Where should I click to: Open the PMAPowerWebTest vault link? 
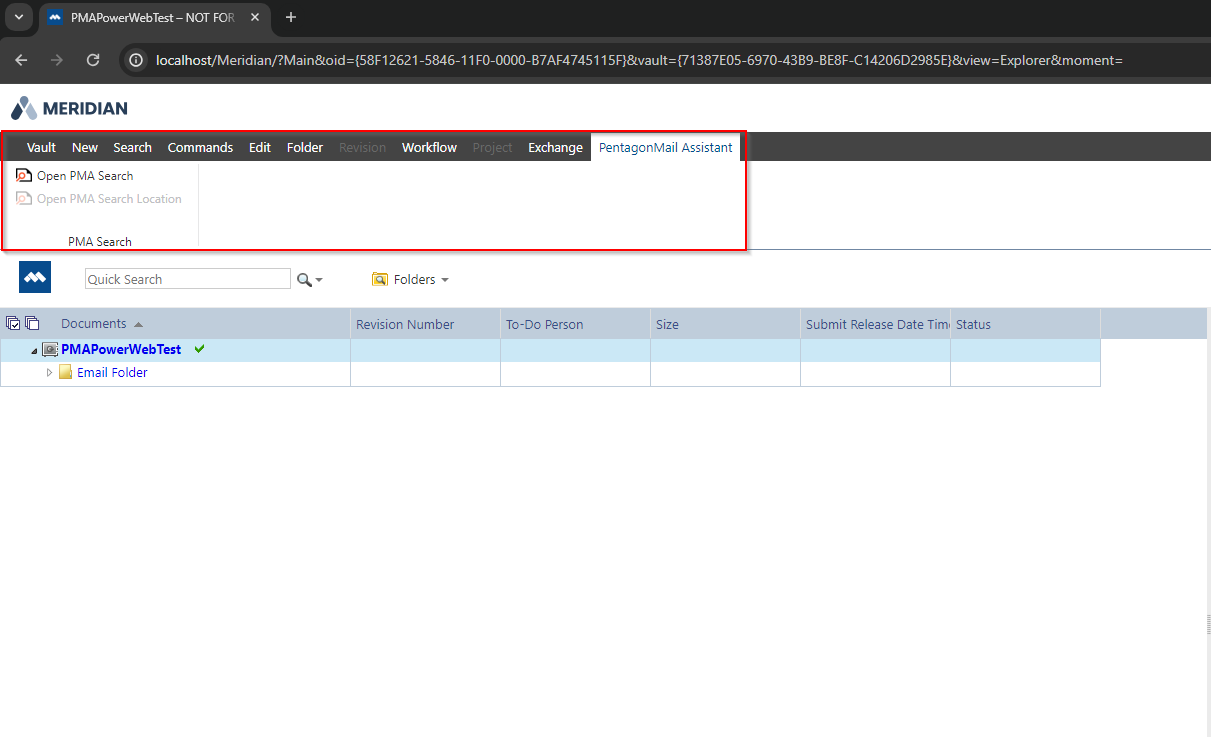121,350
